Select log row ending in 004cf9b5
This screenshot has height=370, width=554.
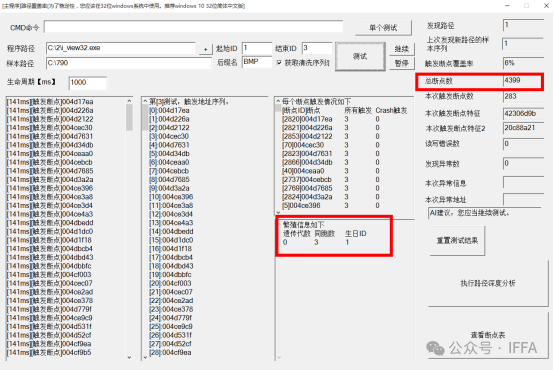pos(49,353)
